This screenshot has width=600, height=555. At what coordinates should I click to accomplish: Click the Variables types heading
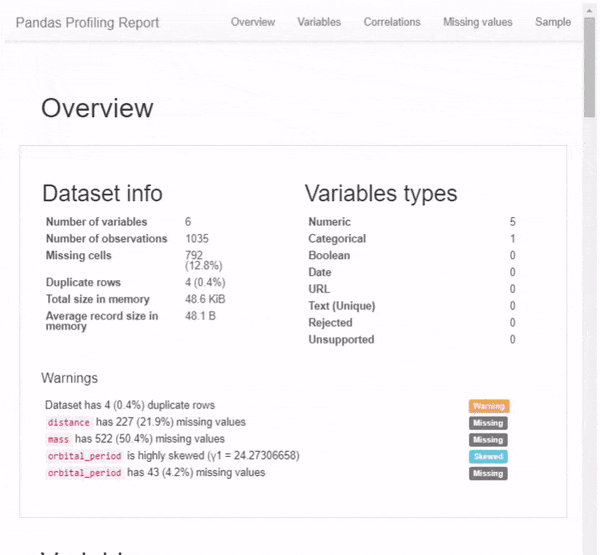tap(381, 193)
